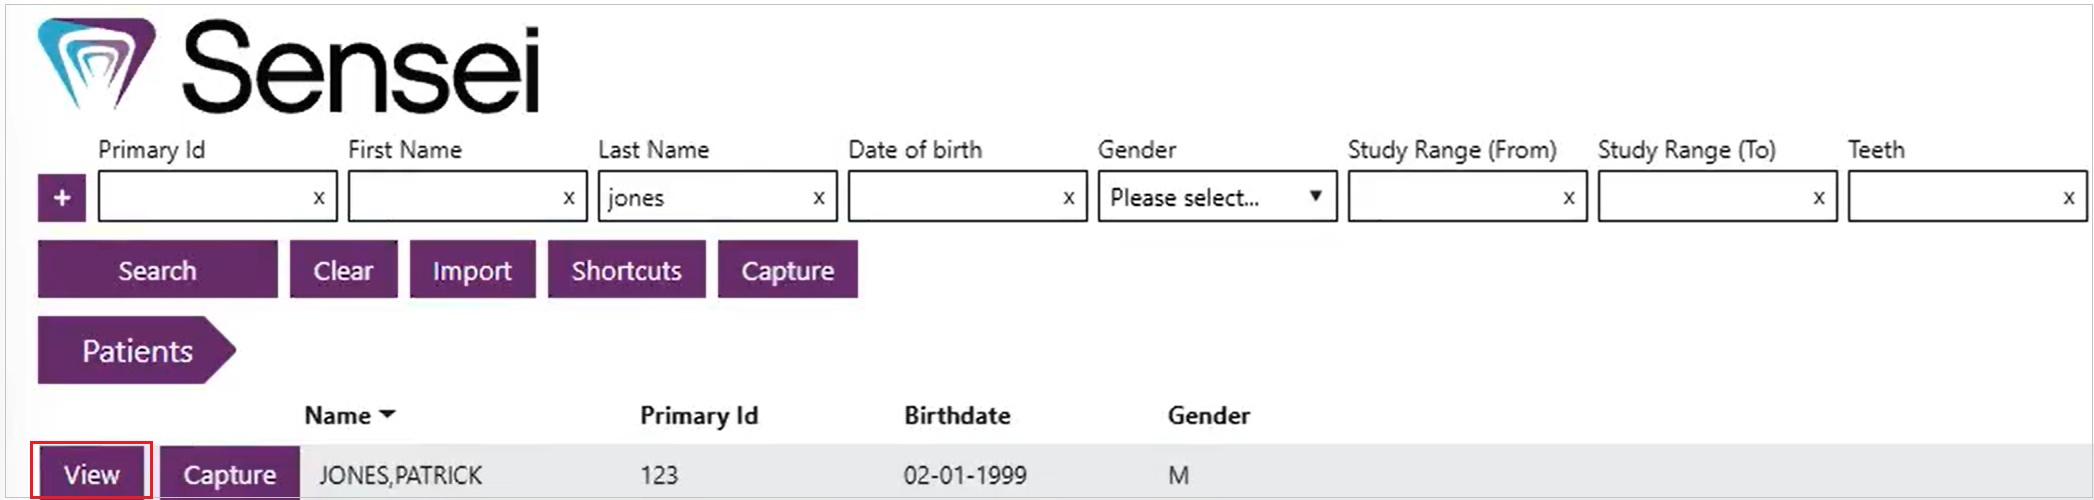This screenshot has height=500, width=2094.
Task: Click the Sensei logo
Action: 289,66
